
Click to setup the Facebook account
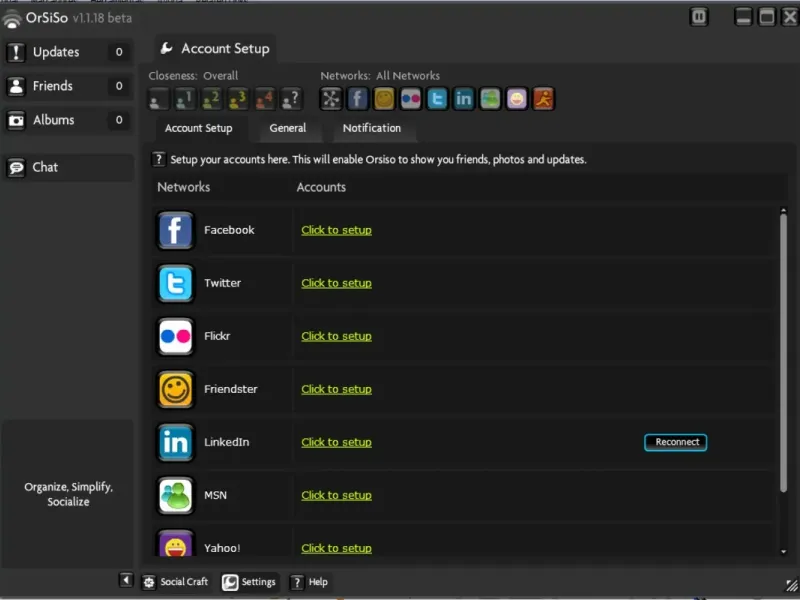pos(336,230)
